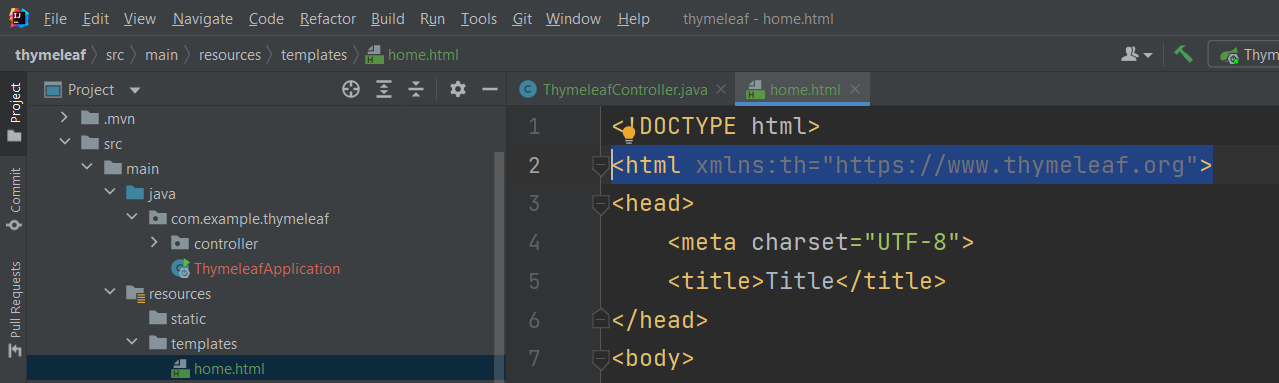Open the run configuration selector
Screen dimensions: 1279x383
pyautogui.click(x=1243, y=55)
